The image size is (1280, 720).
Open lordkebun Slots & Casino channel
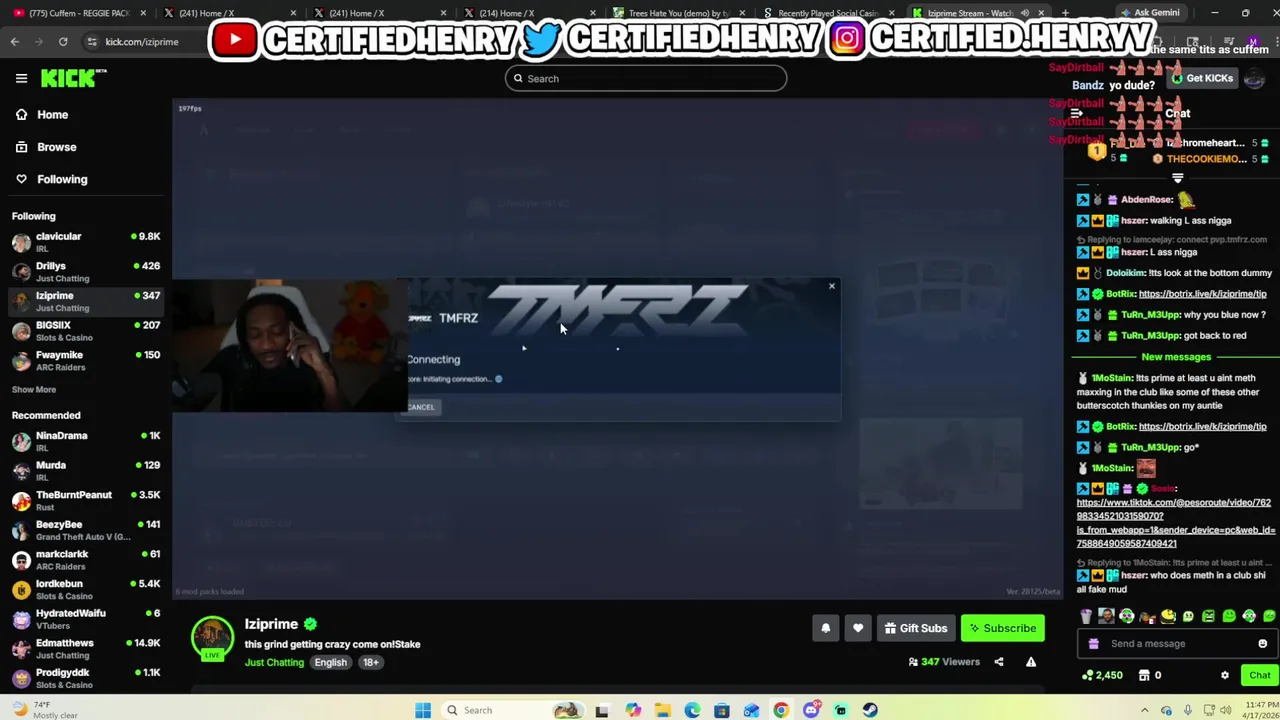pos(86,589)
